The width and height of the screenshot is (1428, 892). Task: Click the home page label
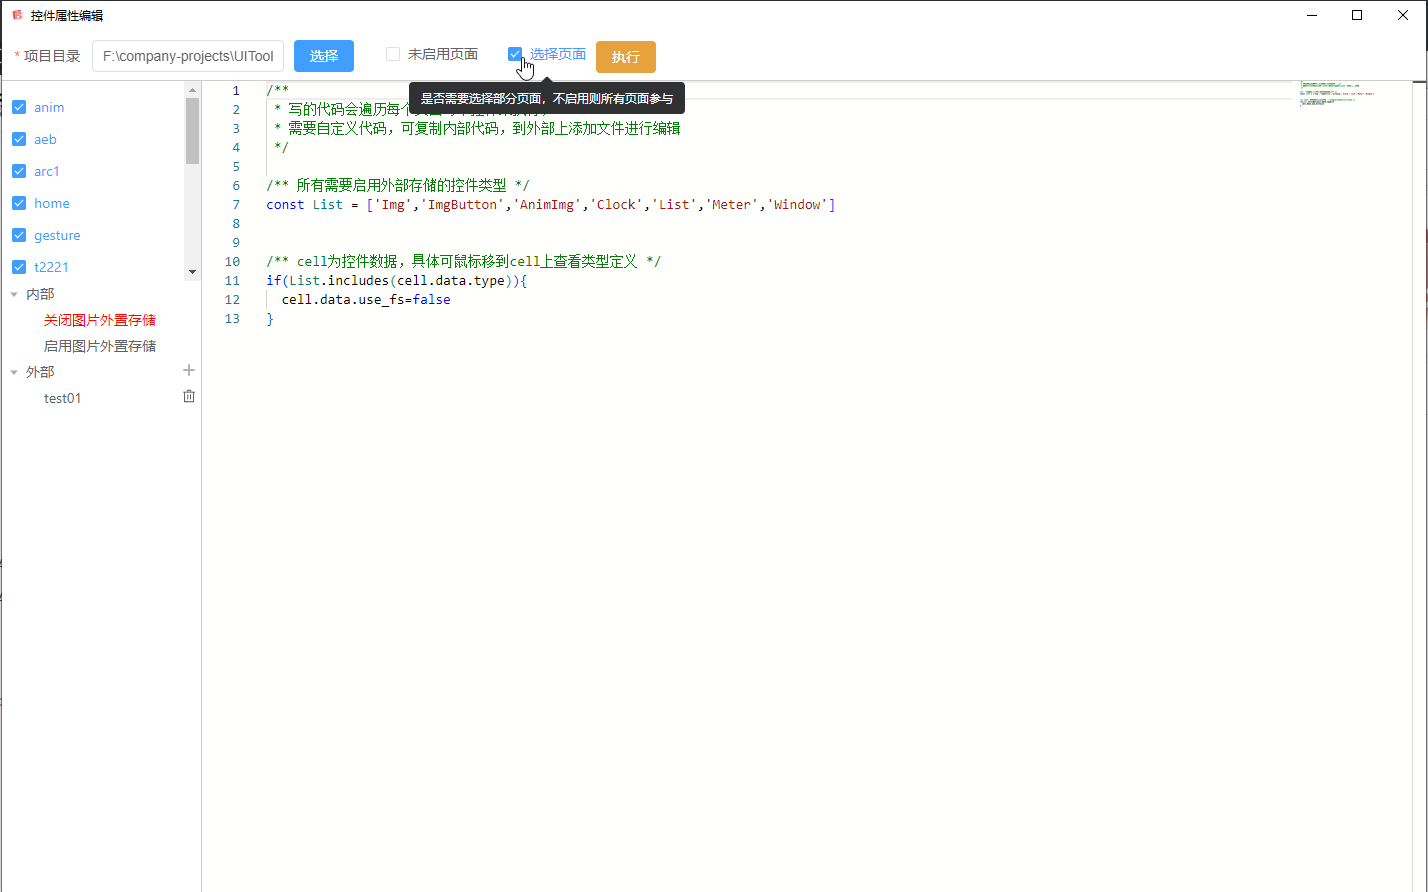pyautogui.click(x=52, y=203)
